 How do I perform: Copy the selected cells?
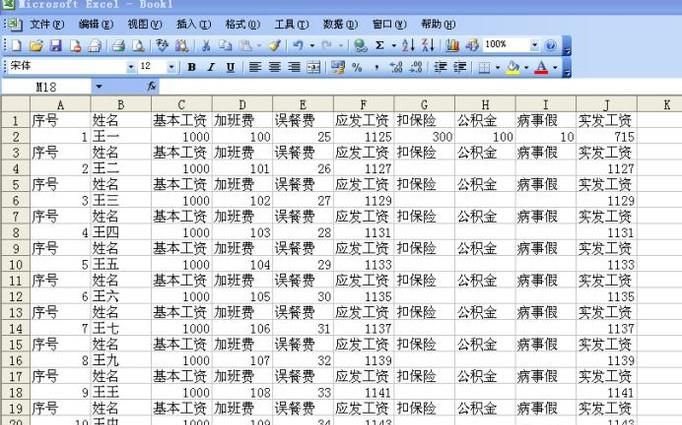(225, 45)
